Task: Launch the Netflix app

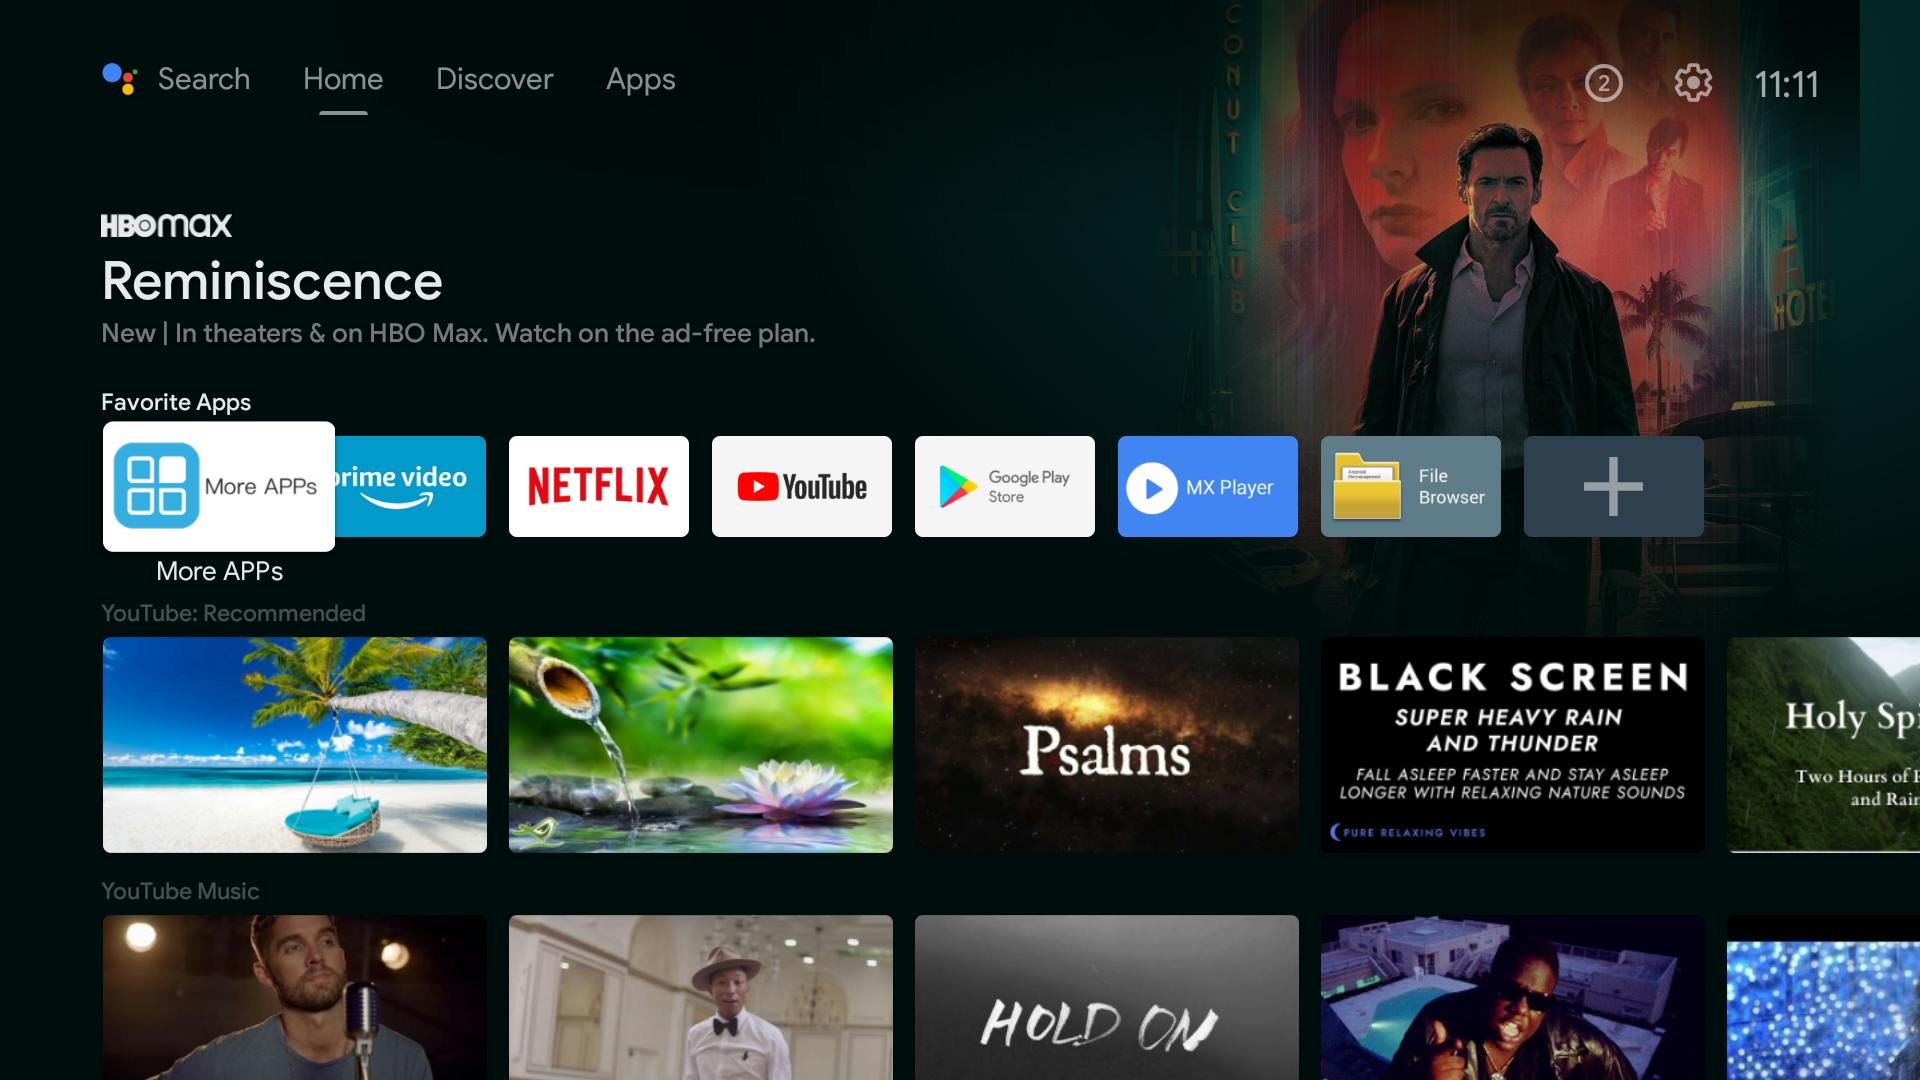Action: point(599,486)
